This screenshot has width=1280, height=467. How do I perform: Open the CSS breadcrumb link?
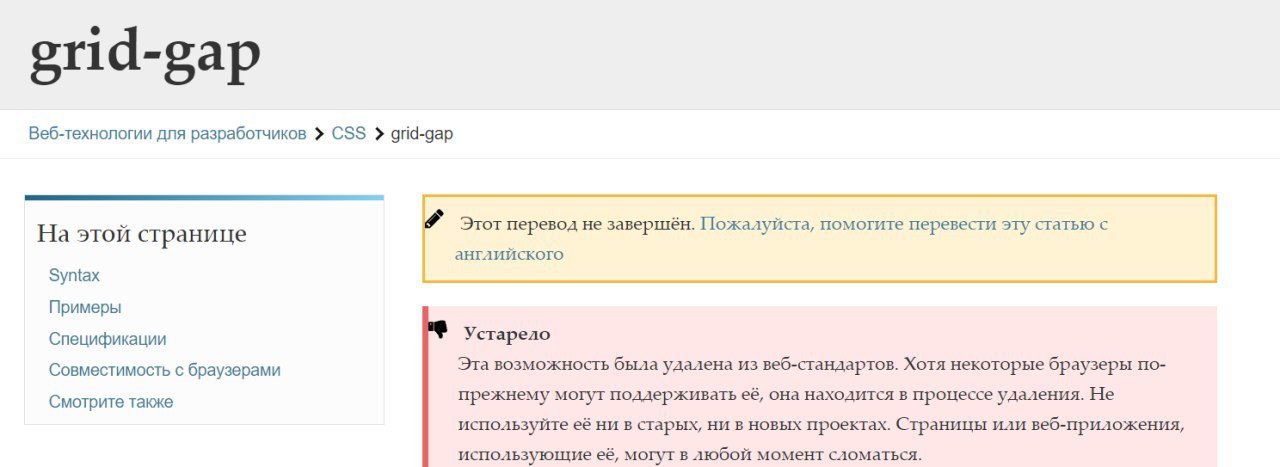[349, 133]
